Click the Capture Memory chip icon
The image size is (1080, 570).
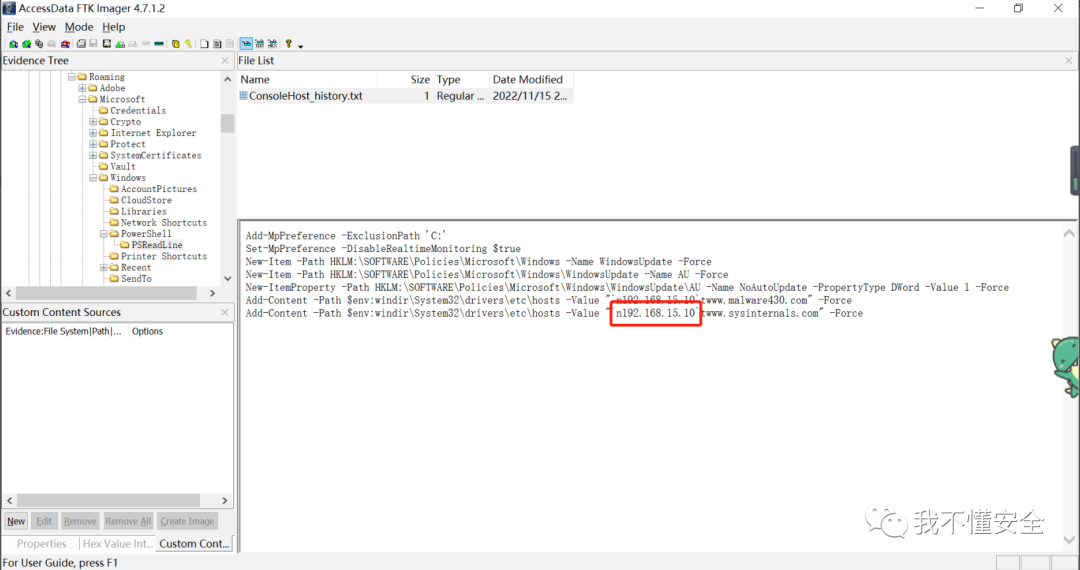click(x=159, y=44)
